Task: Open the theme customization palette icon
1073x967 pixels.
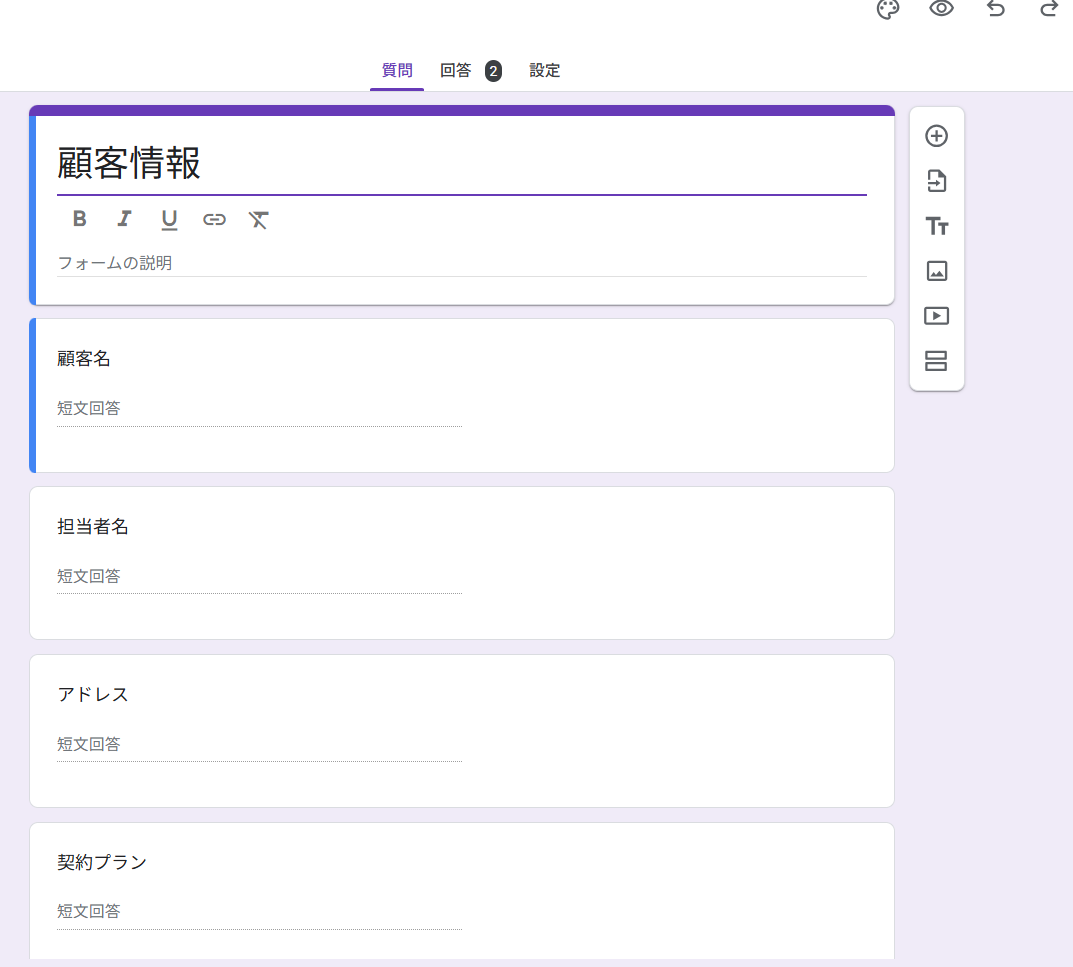Action: pyautogui.click(x=887, y=9)
